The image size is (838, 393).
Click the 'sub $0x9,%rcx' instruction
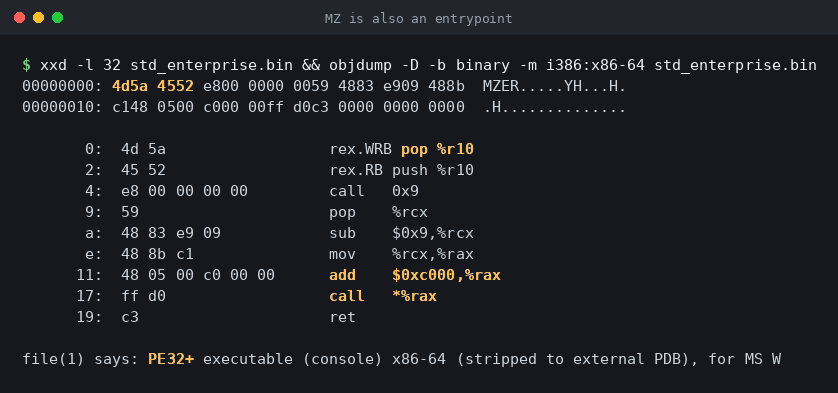(x=401, y=233)
